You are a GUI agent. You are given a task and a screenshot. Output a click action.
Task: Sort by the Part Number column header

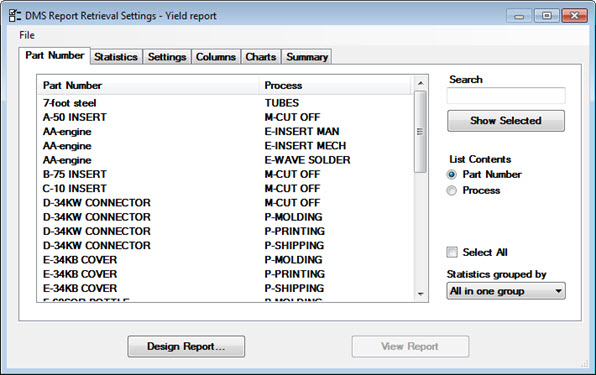[148, 85]
